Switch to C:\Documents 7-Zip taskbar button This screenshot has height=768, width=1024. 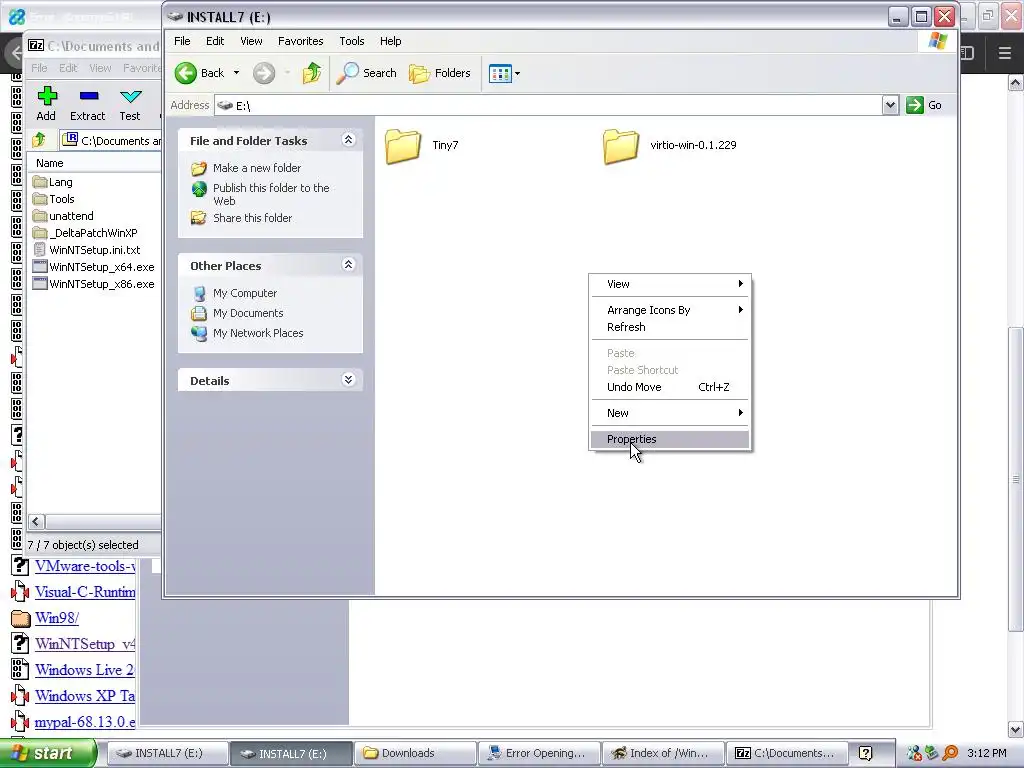[786, 754]
